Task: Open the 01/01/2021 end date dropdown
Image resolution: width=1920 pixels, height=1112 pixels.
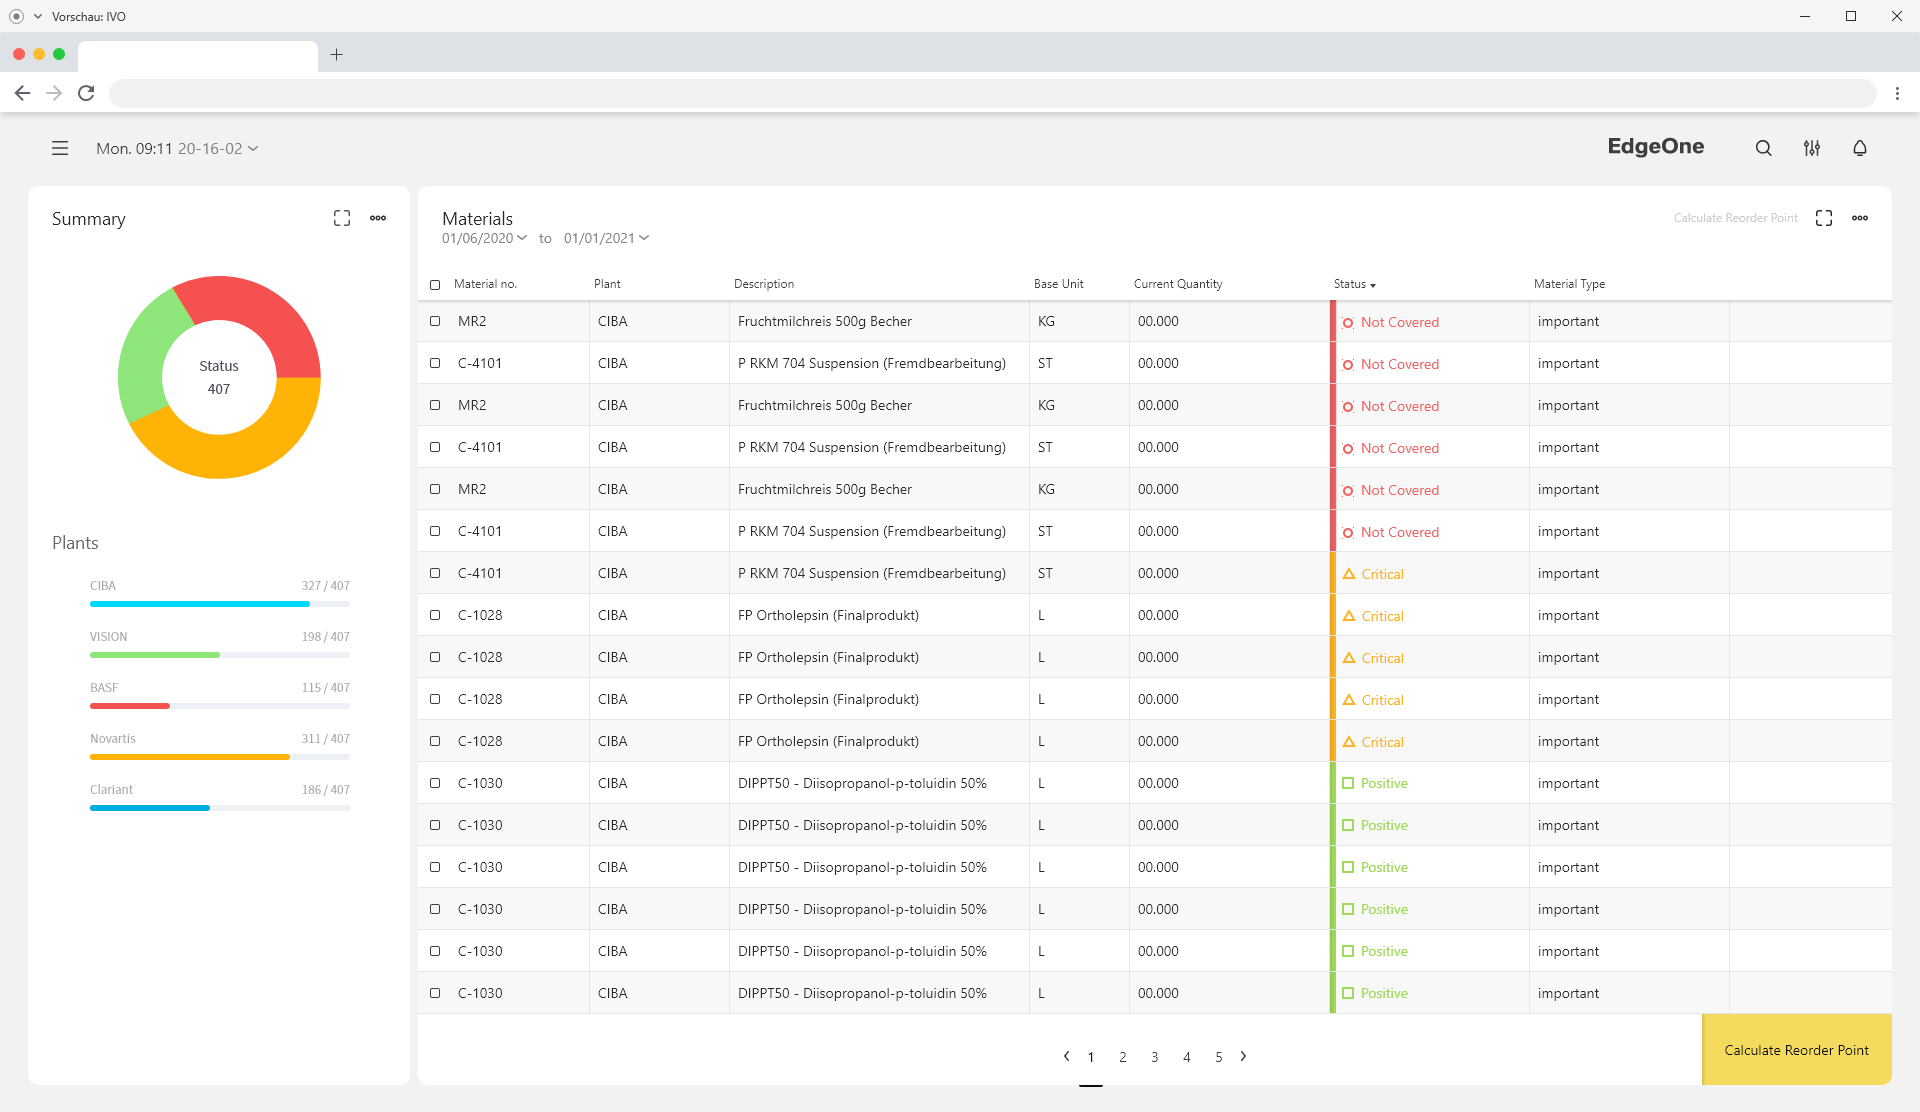Action: point(606,238)
